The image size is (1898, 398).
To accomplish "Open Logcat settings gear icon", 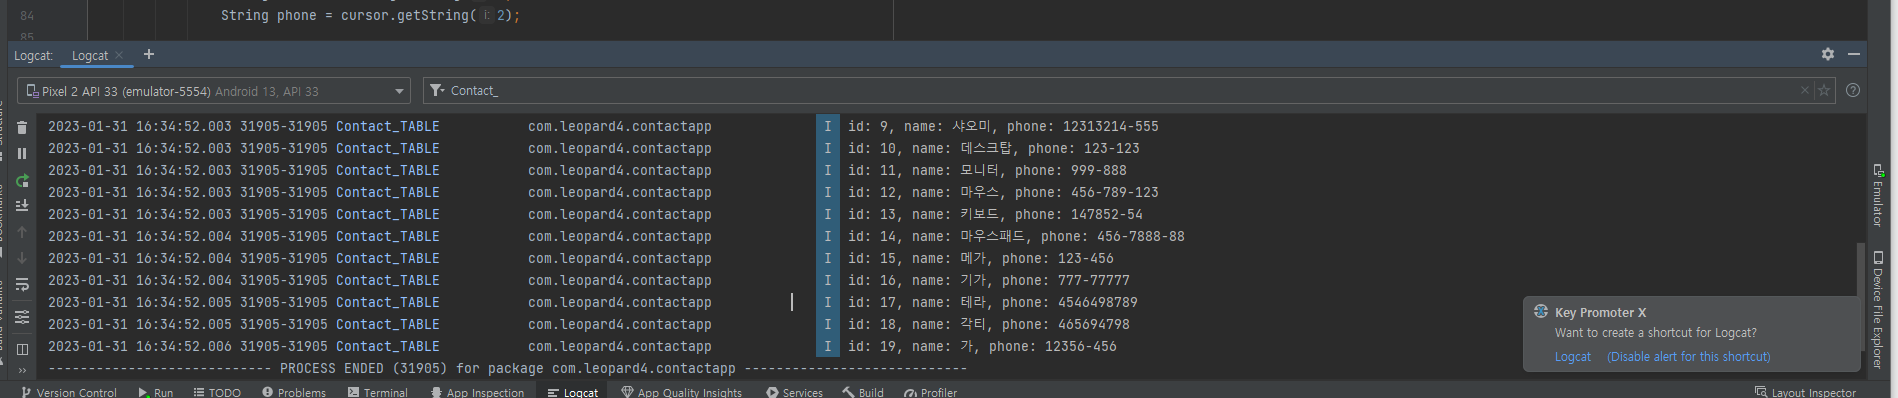I will (x=1827, y=54).
